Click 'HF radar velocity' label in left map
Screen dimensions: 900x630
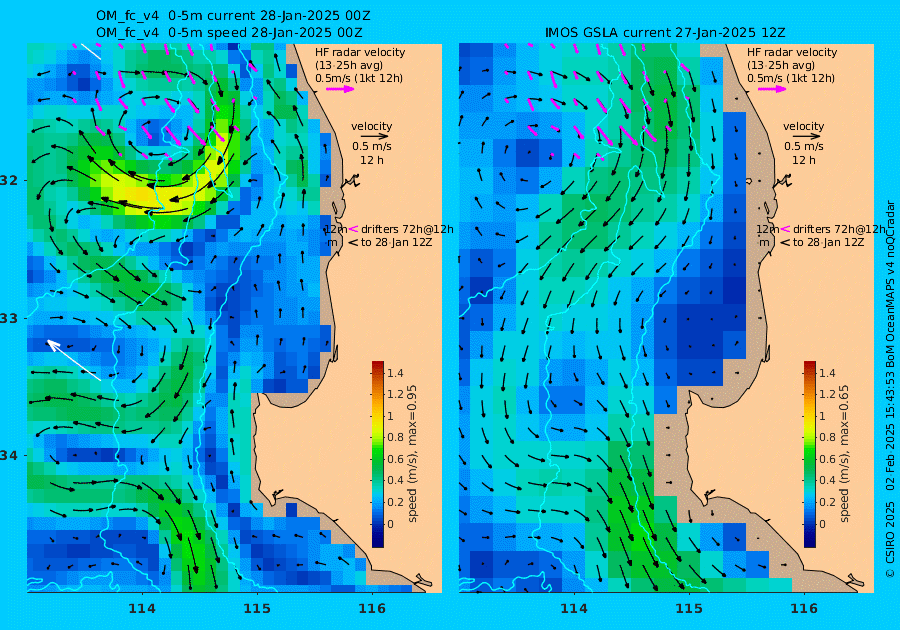360,52
